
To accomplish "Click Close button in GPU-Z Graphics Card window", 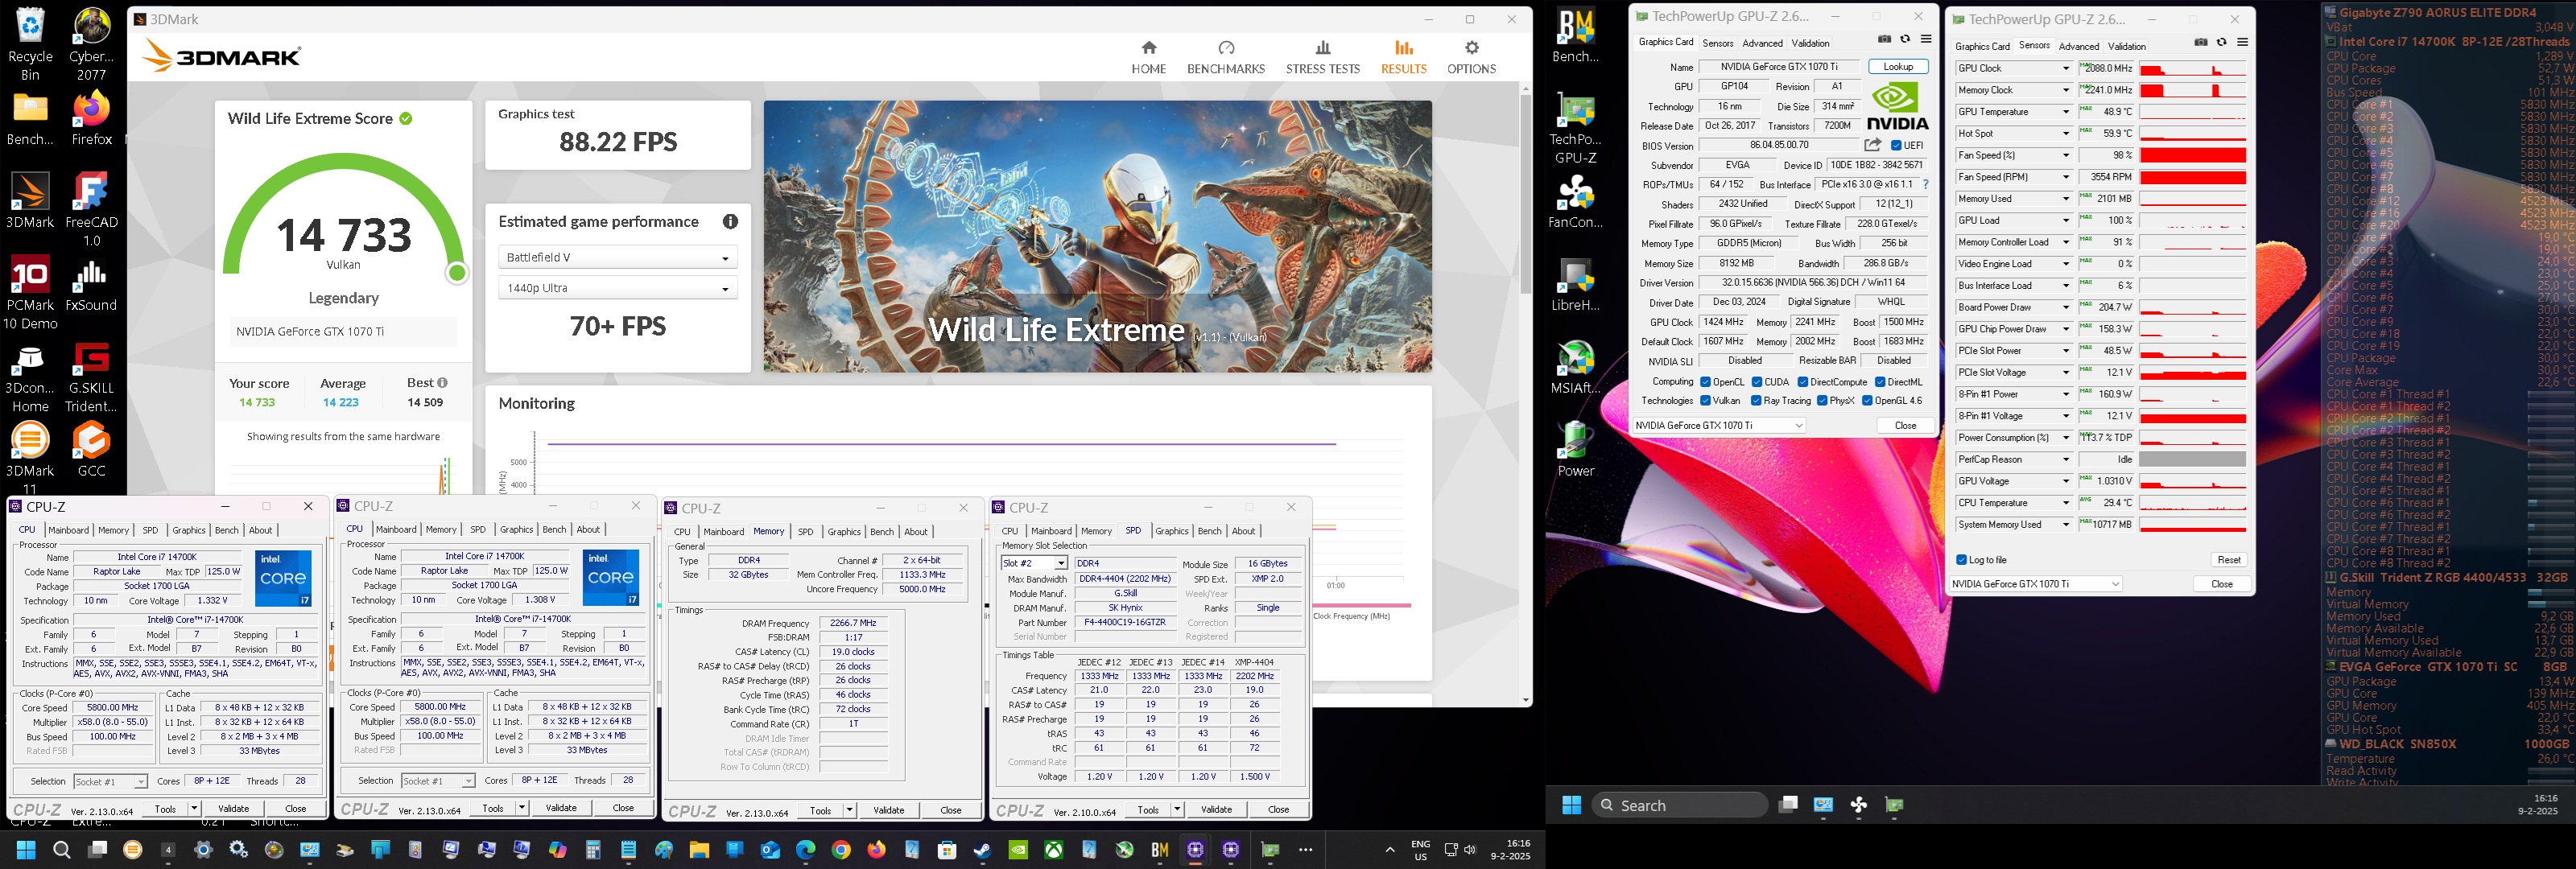I will pos(1906,425).
